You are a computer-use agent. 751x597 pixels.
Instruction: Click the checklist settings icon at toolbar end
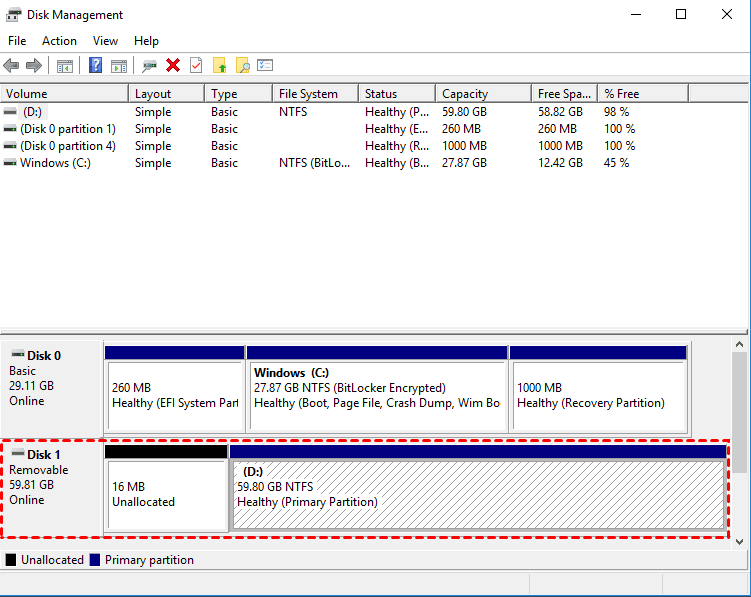point(265,66)
